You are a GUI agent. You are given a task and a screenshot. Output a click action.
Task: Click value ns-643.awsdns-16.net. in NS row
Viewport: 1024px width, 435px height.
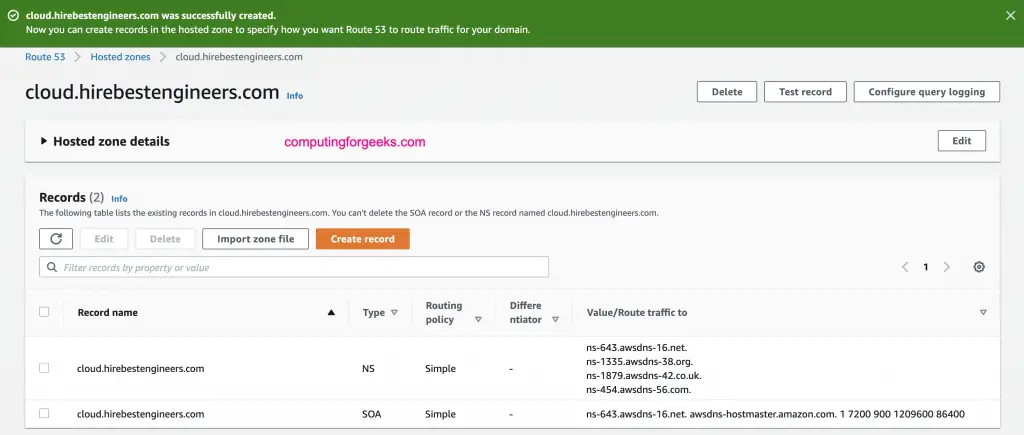pos(637,347)
